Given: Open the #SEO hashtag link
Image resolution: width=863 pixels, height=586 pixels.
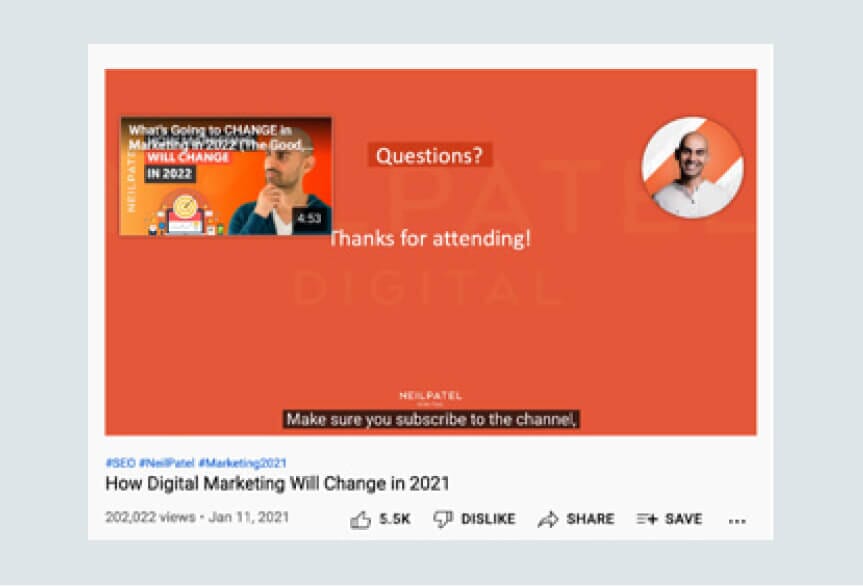Looking at the screenshot, I should pos(120,463).
